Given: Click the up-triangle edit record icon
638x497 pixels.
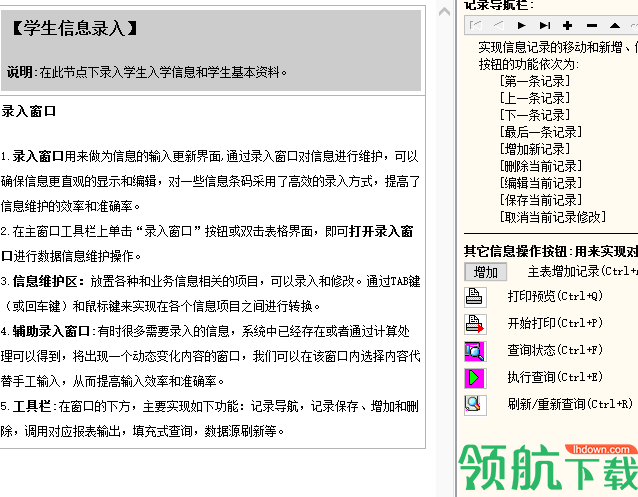Looking at the screenshot, I should click(615, 26).
